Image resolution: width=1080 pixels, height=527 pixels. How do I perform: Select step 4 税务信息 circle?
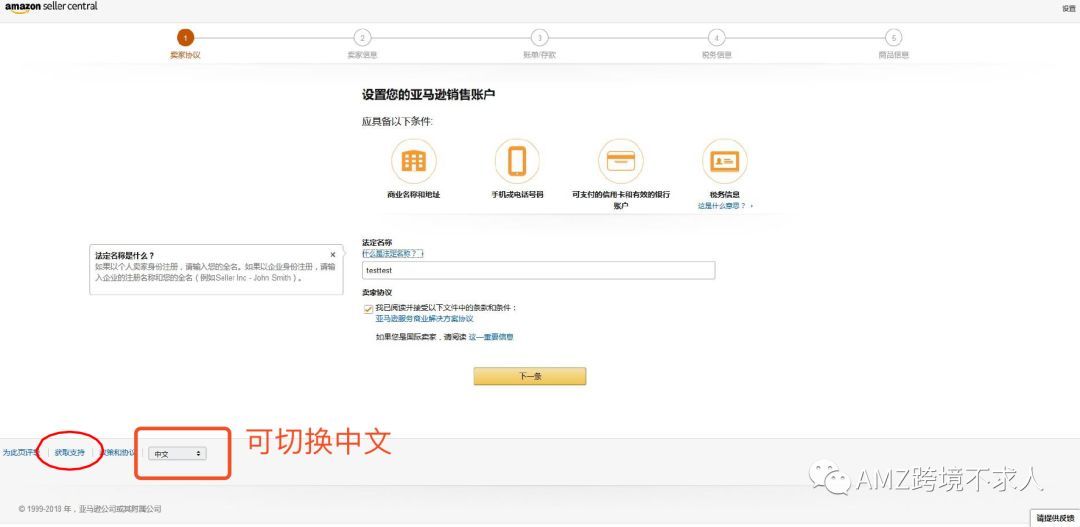click(x=716, y=38)
